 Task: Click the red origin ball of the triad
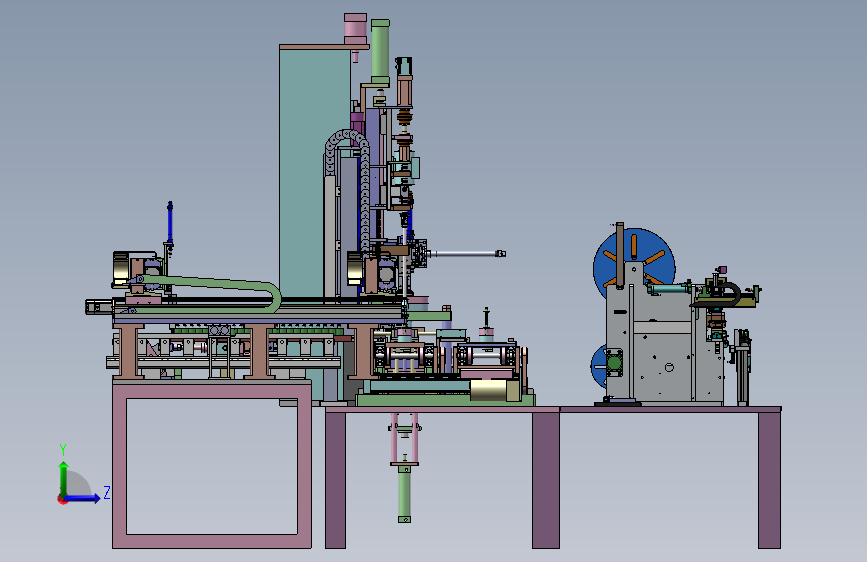[x=62, y=499]
